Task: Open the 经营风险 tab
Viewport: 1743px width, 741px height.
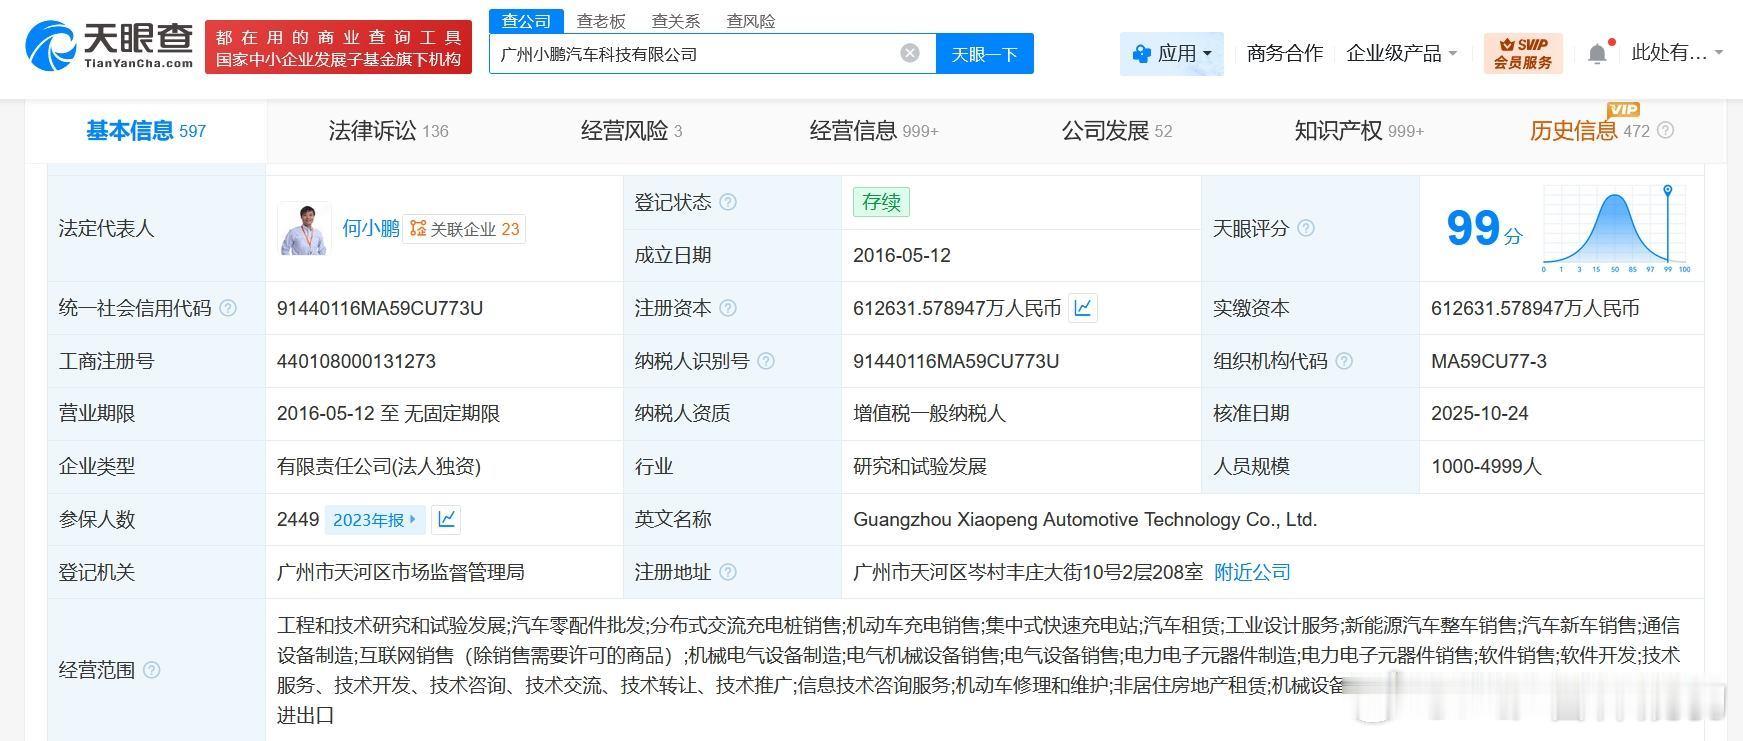Action: tap(631, 130)
